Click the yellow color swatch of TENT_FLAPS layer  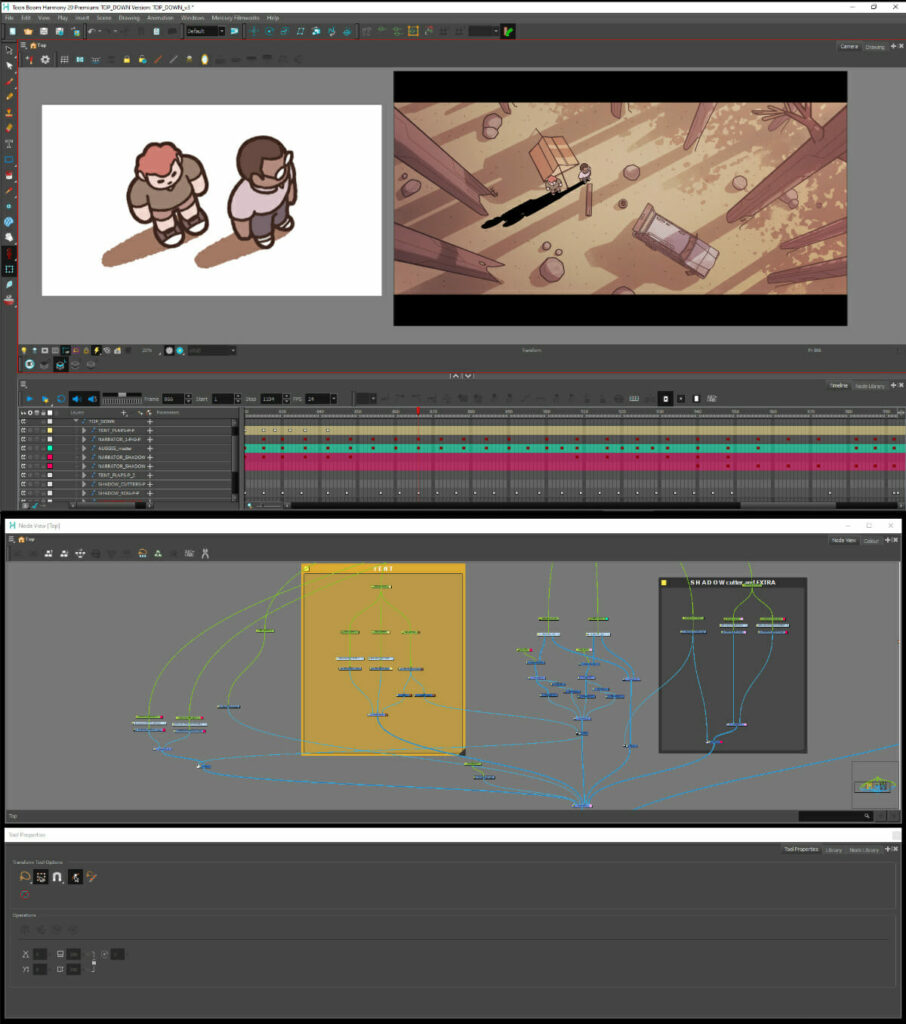point(50,430)
